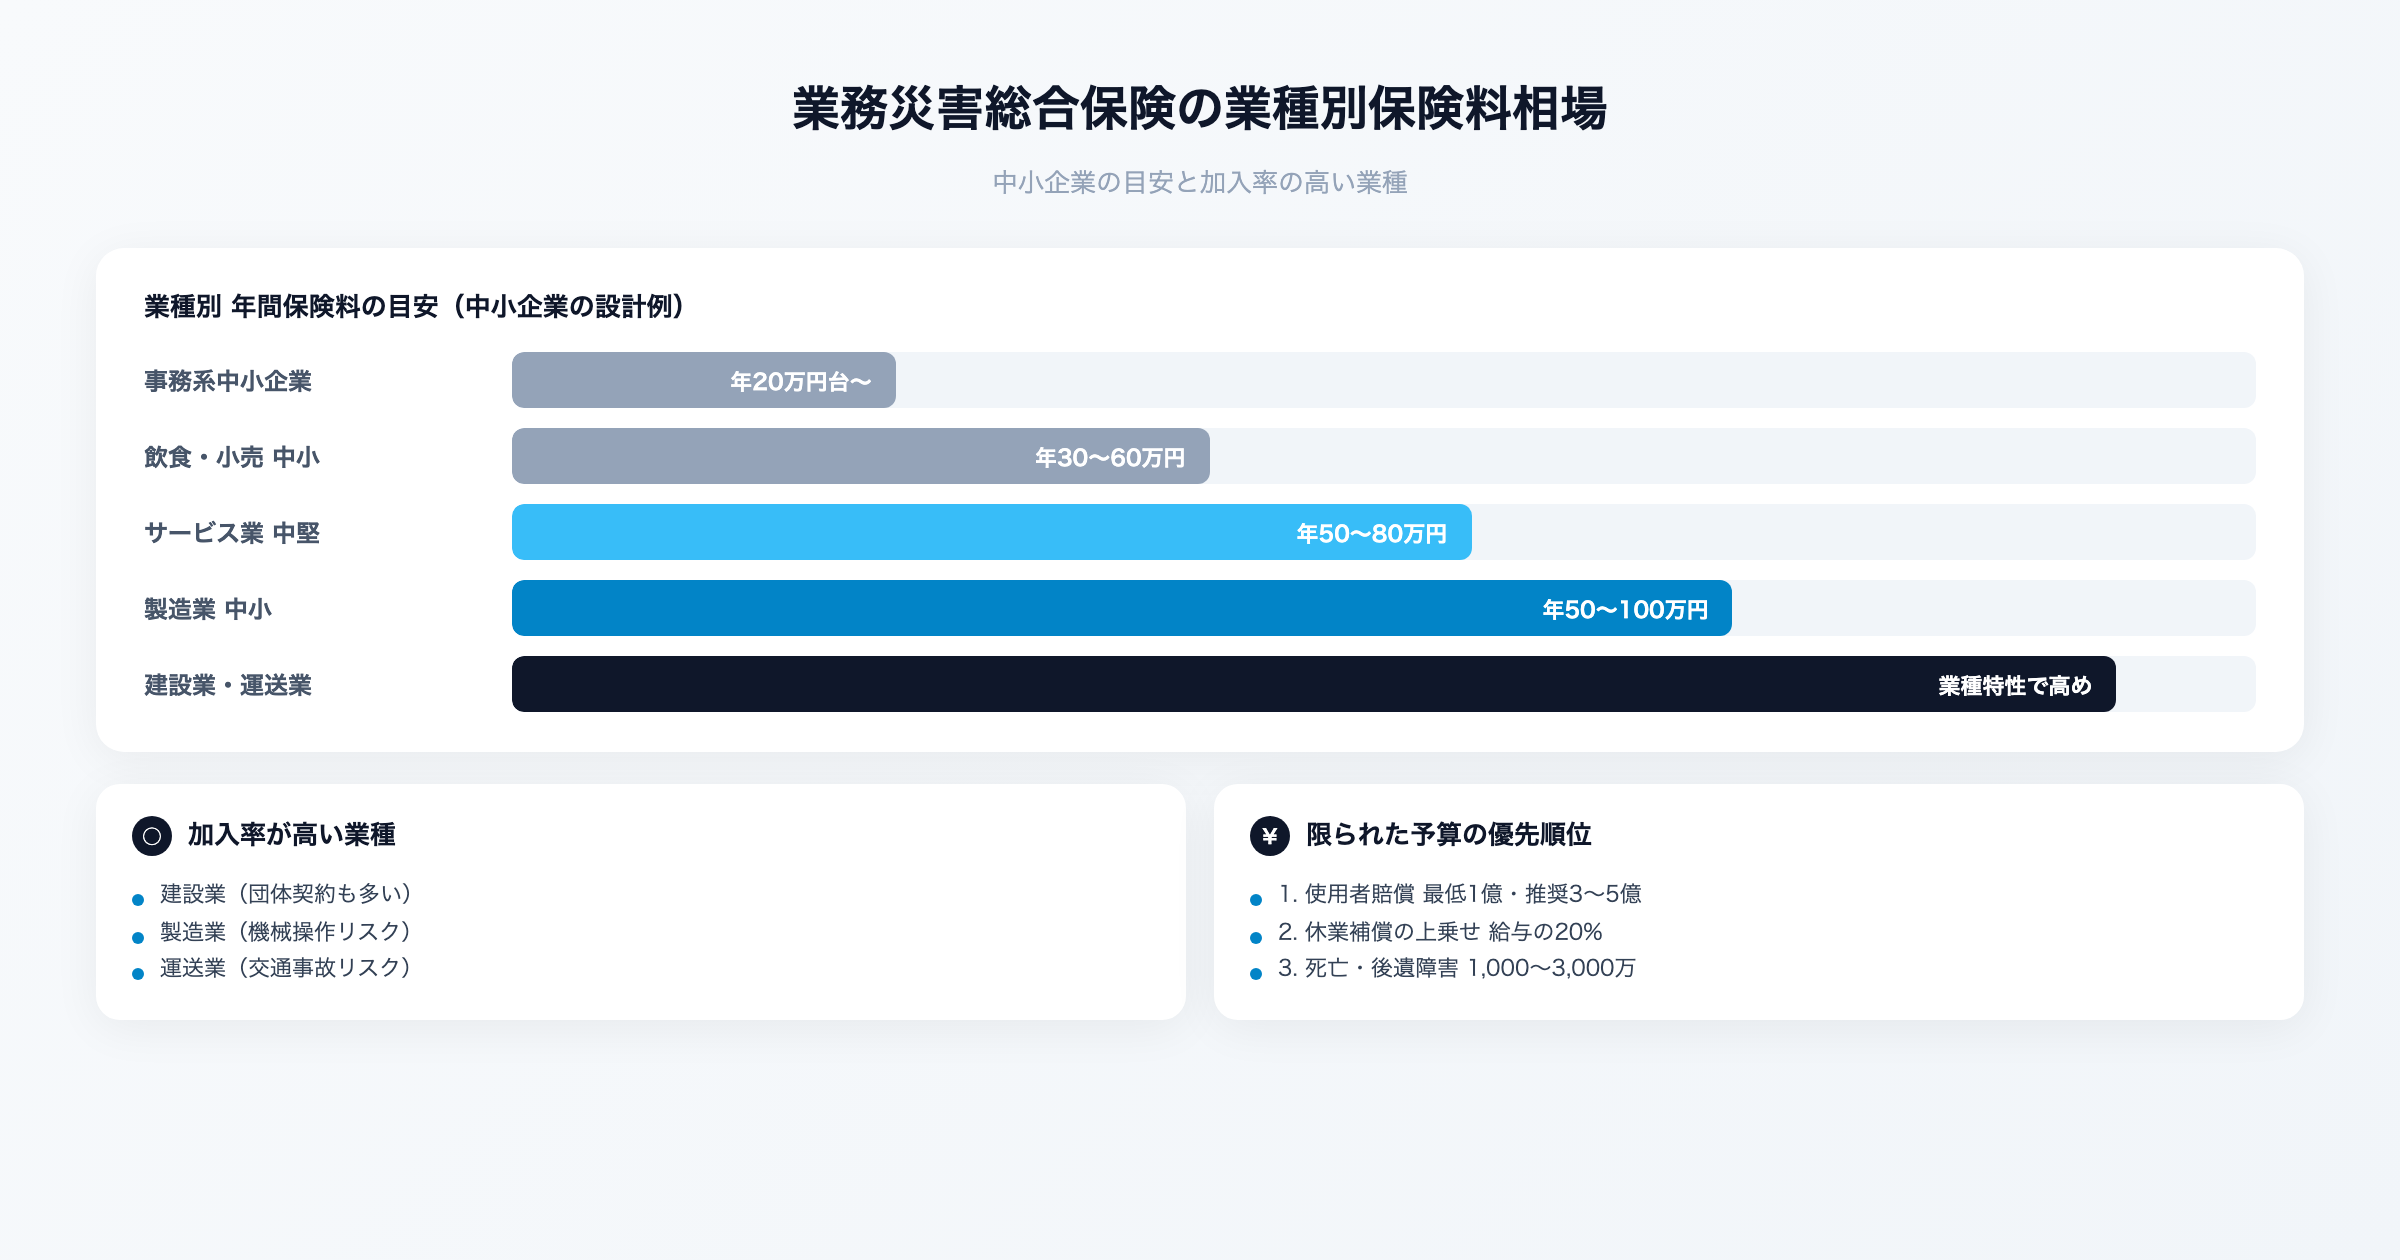Click the card heading 加入率が高い業種
Image resolution: width=2400 pixels, height=1260 pixels.
click(292, 834)
